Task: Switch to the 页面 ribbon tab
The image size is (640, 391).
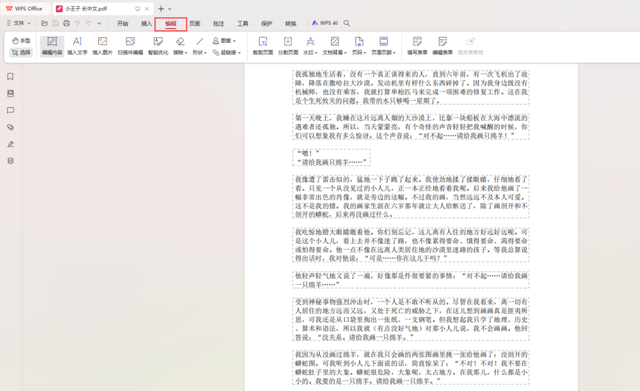Action: coord(195,24)
